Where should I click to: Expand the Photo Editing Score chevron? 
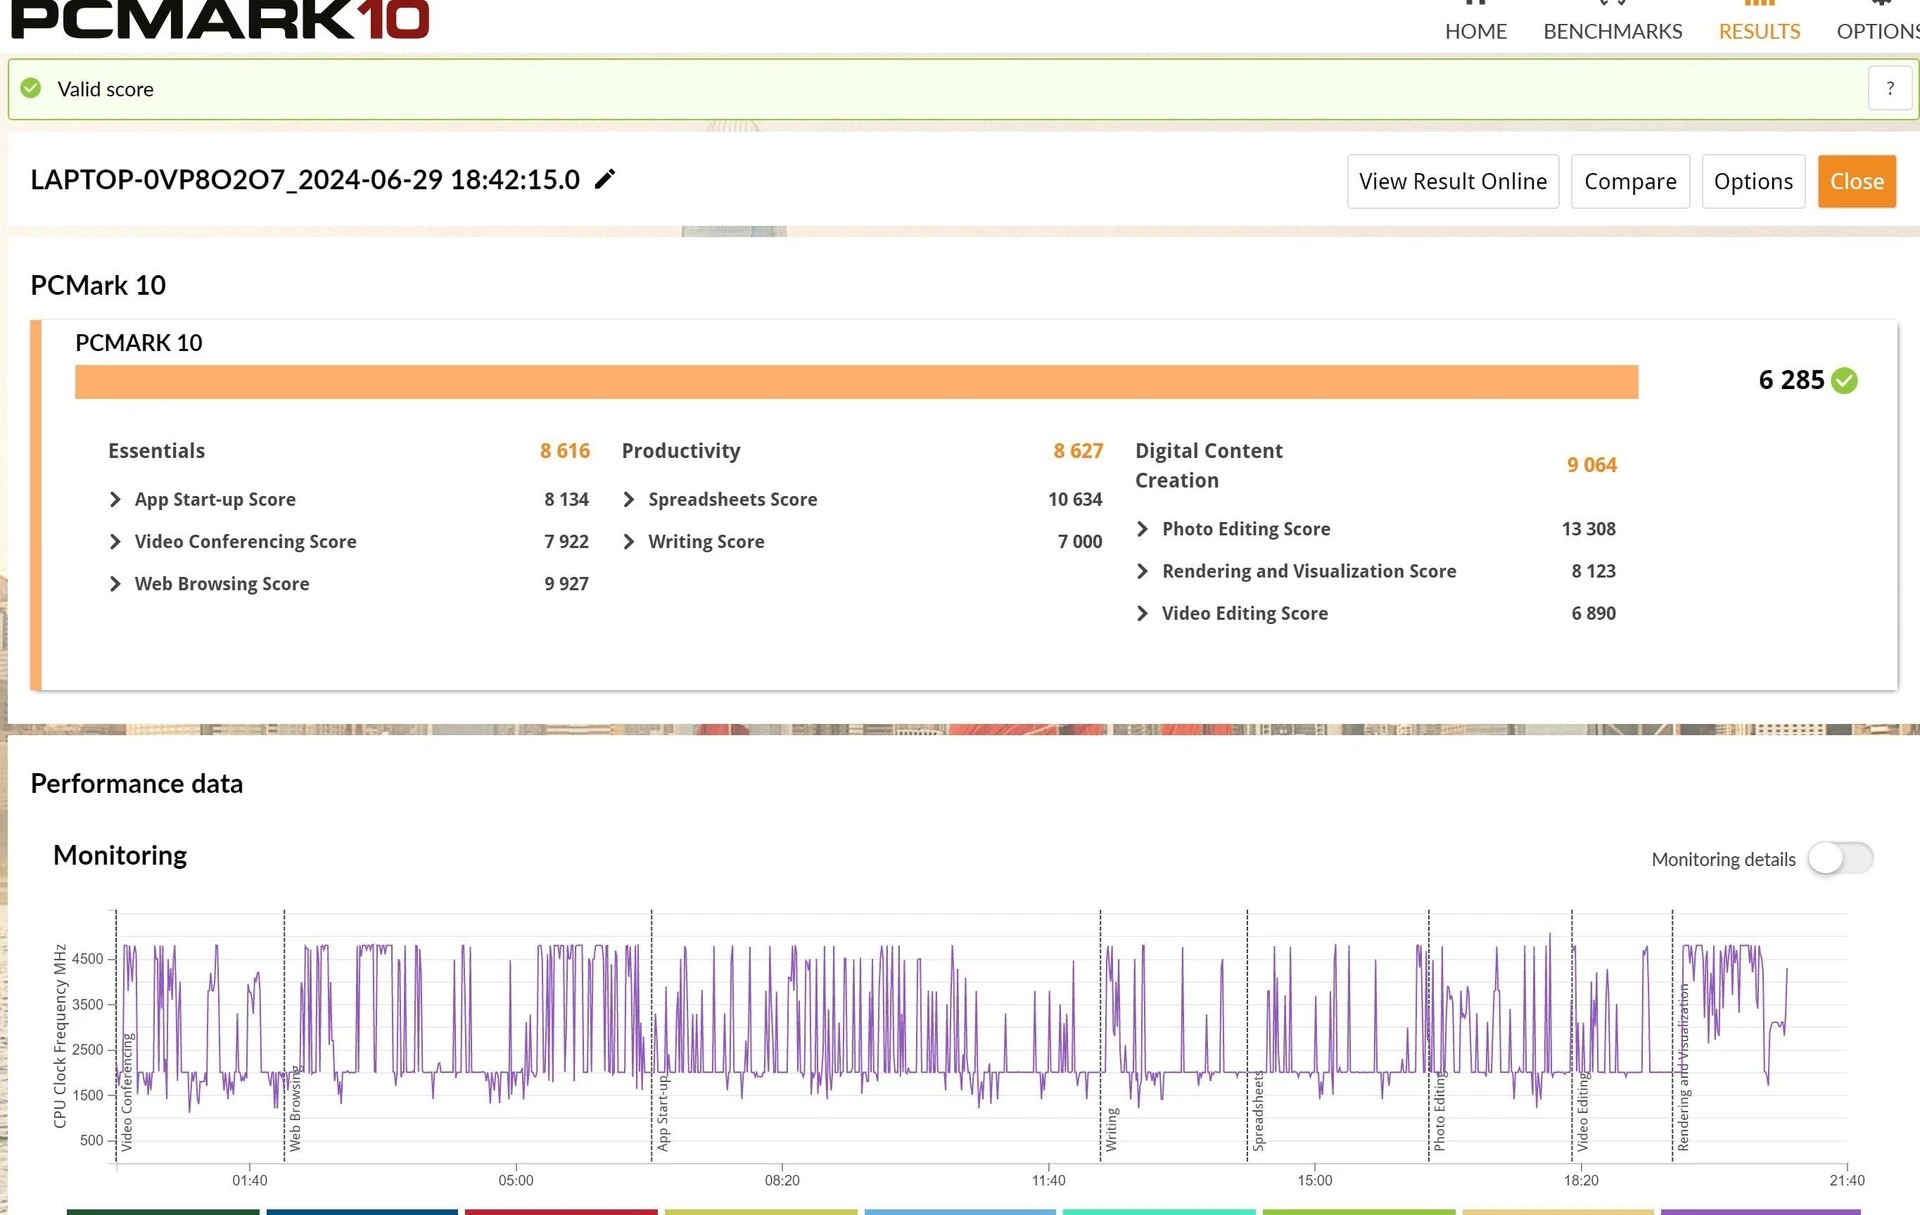tap(1142, 528)
